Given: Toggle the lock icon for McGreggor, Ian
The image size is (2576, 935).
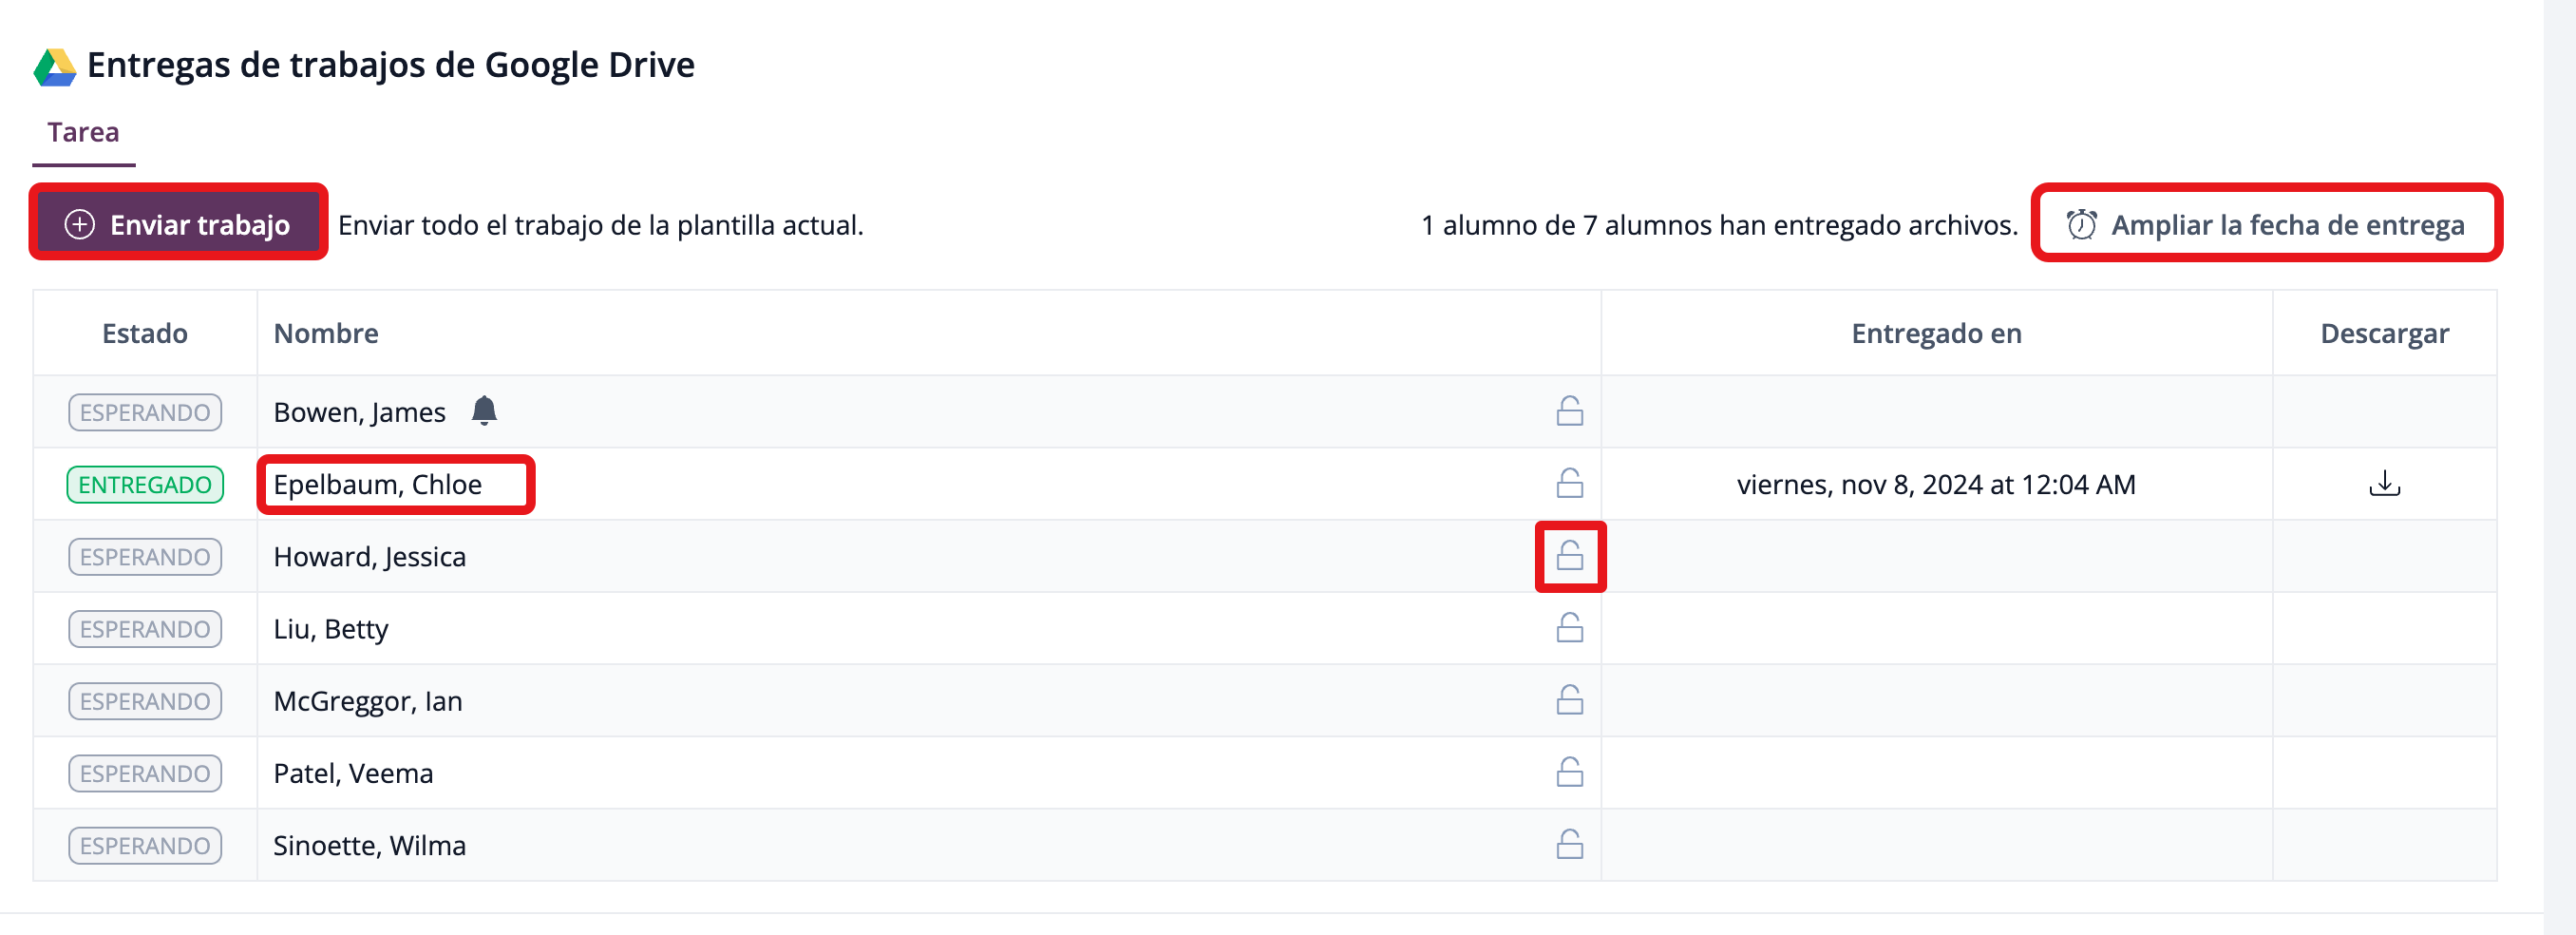Looking at the screenshot, I should pyautogui.click(x=1569, y=700).
